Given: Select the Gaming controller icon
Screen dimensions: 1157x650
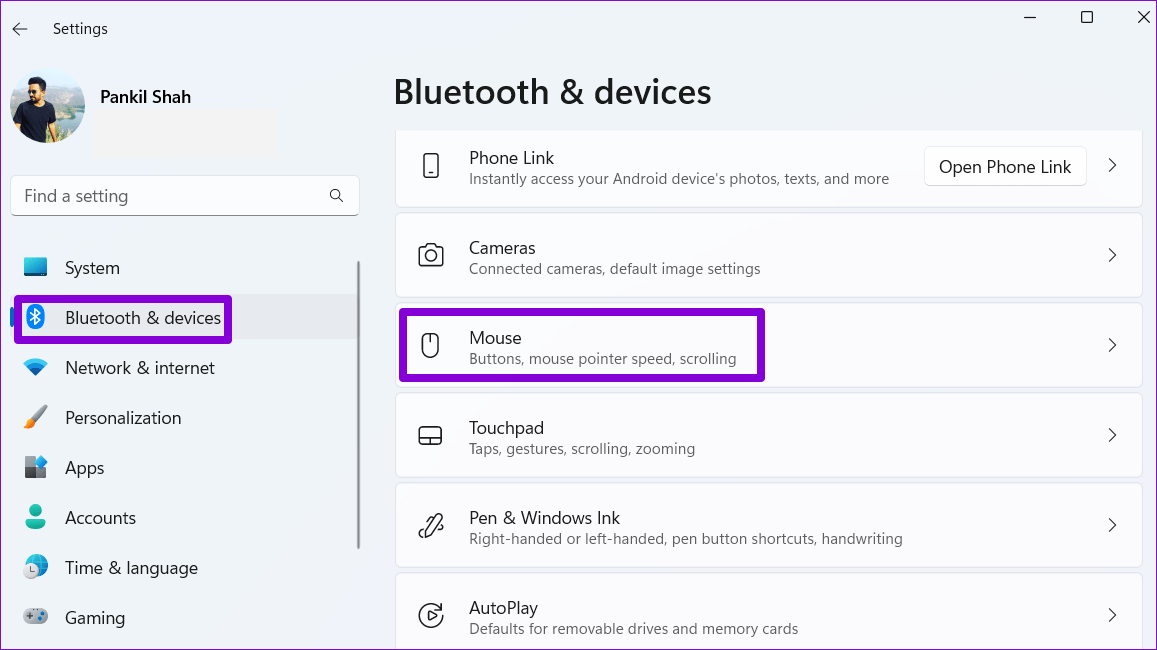Looking at the screenshot, I should click(35, 617).
